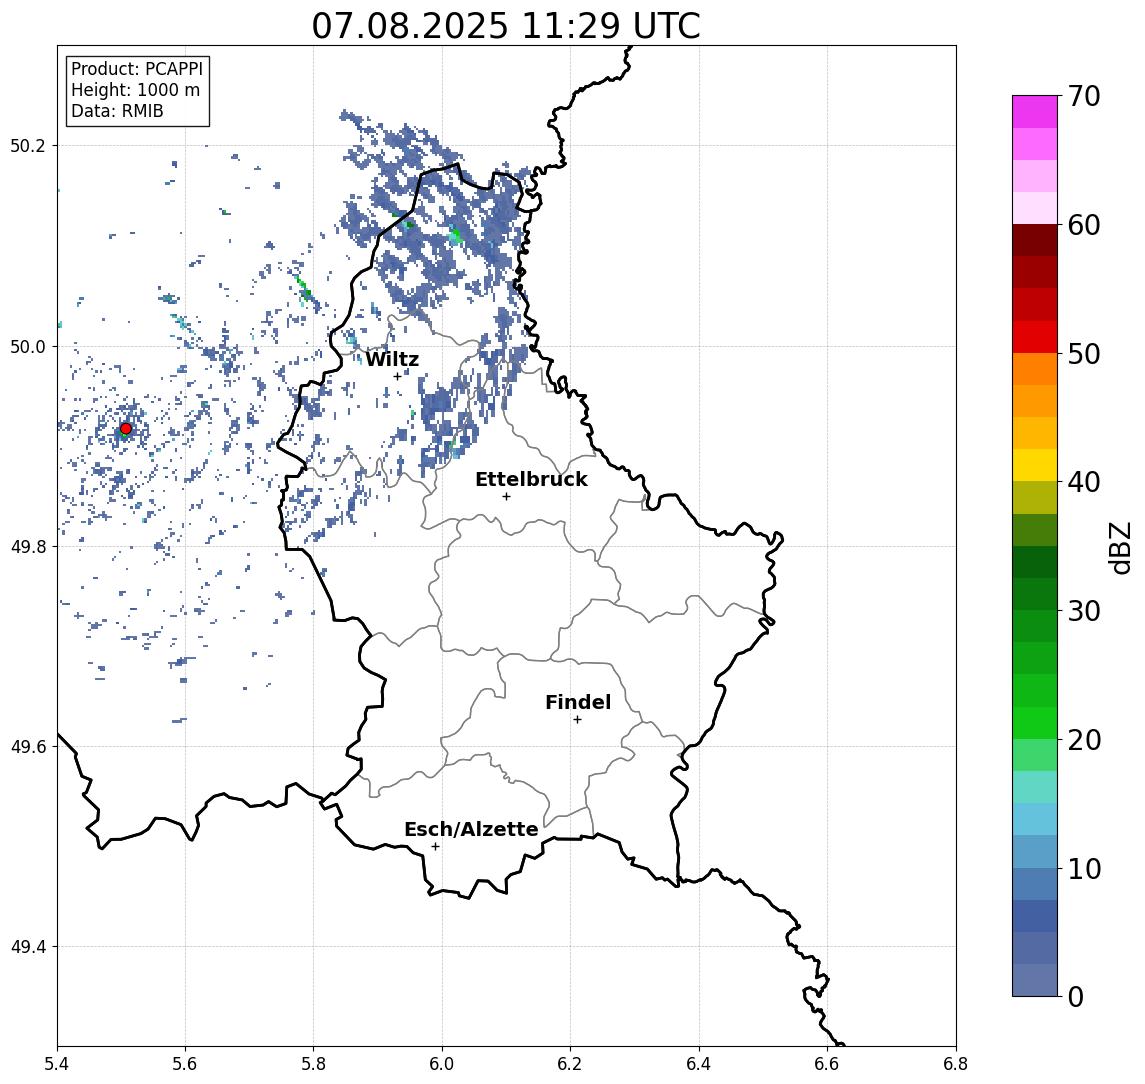Image resolution: width=1145 pixels, height=1084 pixels.
Task: Click the yellow colorbar swatch at 40
Action: click(1035, 465)
